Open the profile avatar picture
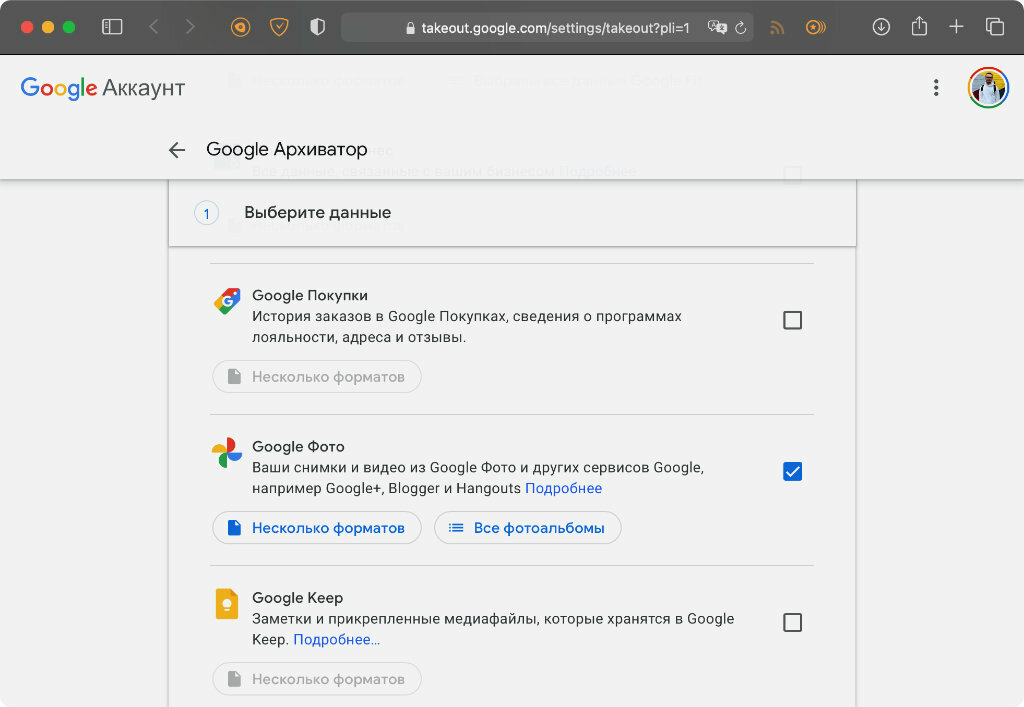This screenshot has height=707, width=1024. 988,87
